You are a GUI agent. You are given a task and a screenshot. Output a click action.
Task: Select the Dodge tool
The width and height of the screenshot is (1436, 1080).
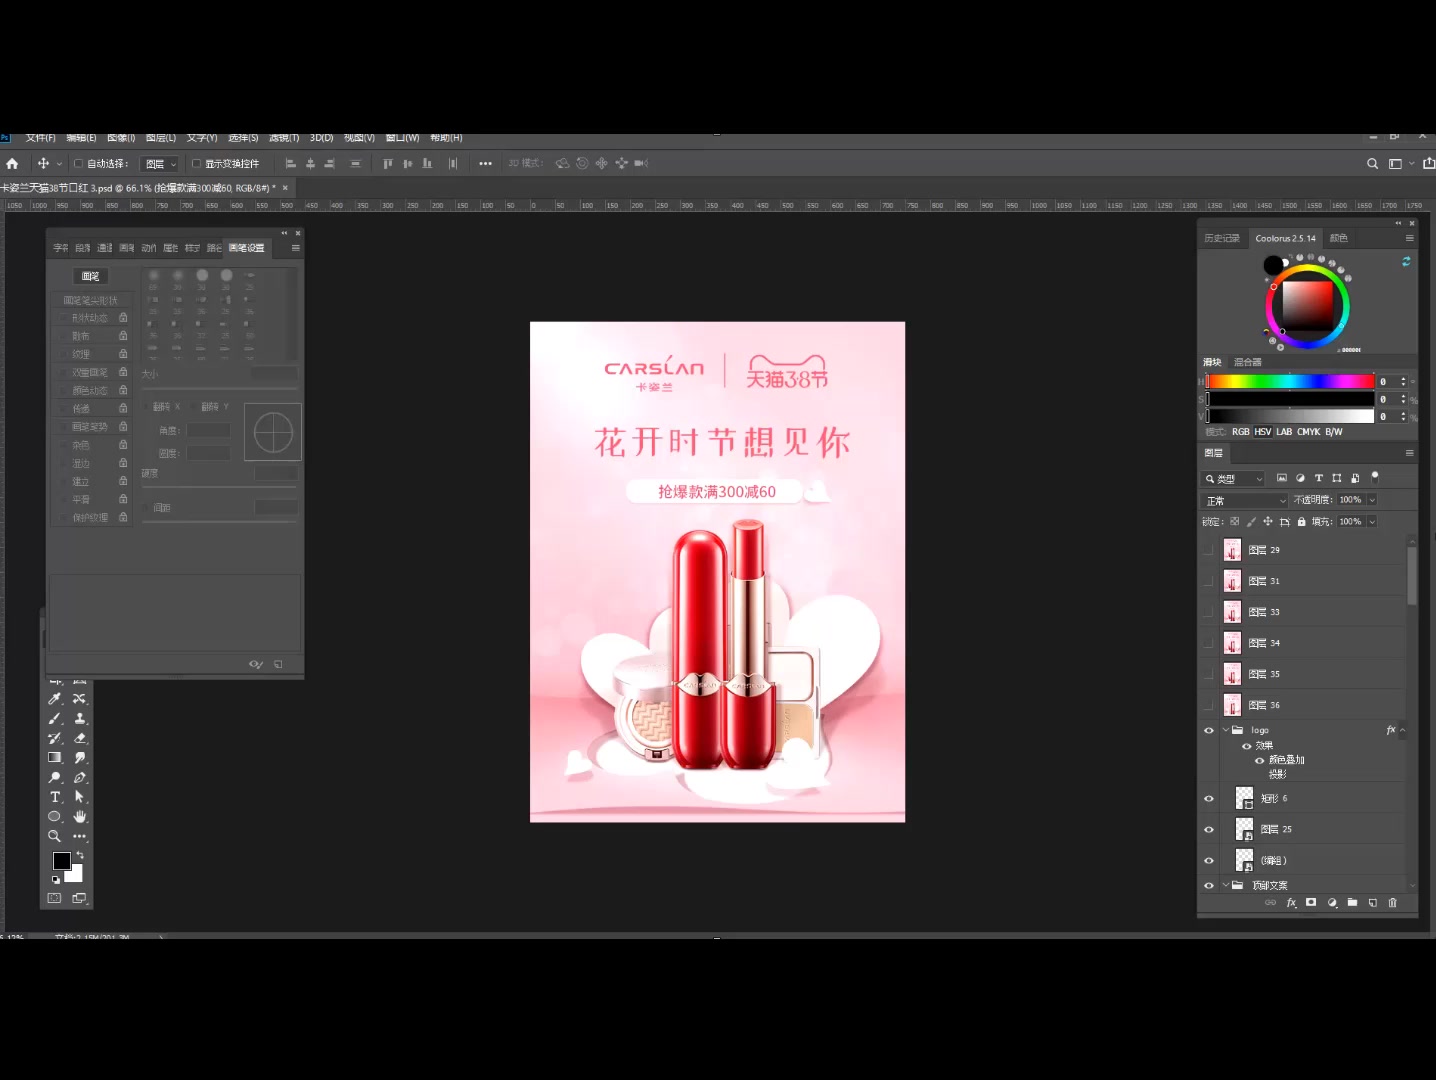55,777
